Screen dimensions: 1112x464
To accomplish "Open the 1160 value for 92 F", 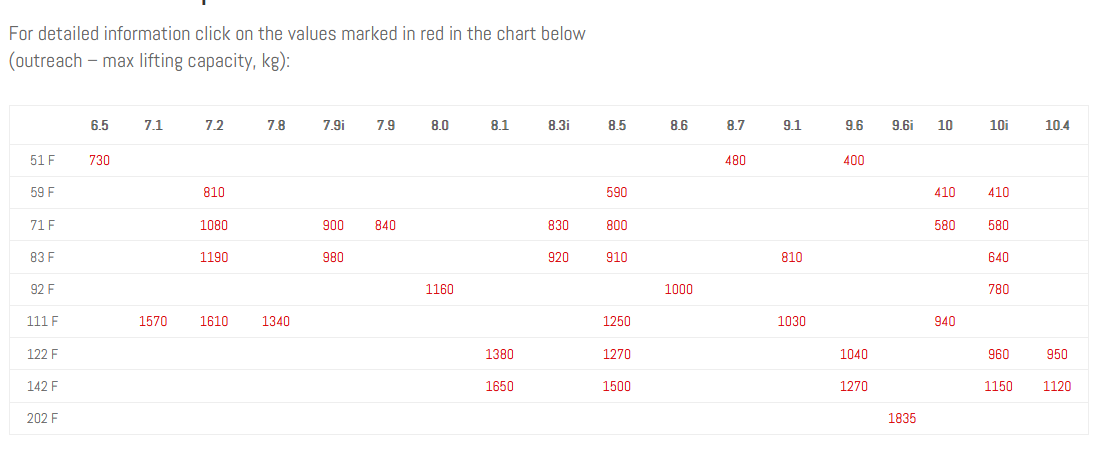I will point(439,290).
